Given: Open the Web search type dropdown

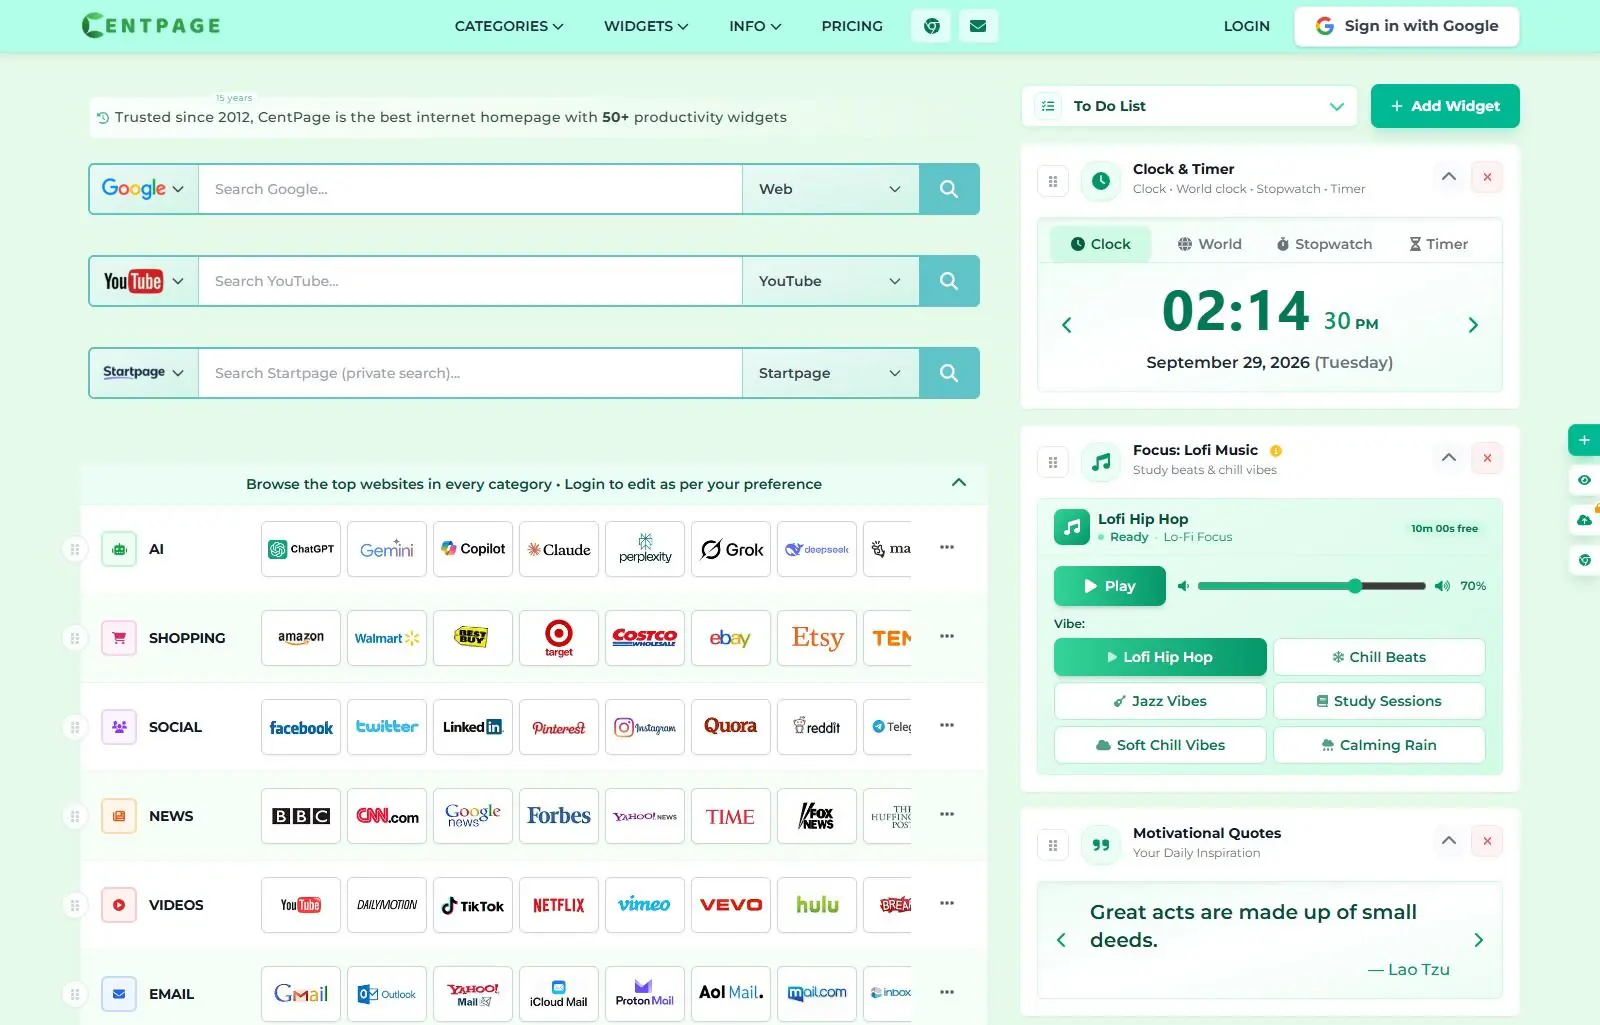Looking at the screenshot, I should point(830,189).
